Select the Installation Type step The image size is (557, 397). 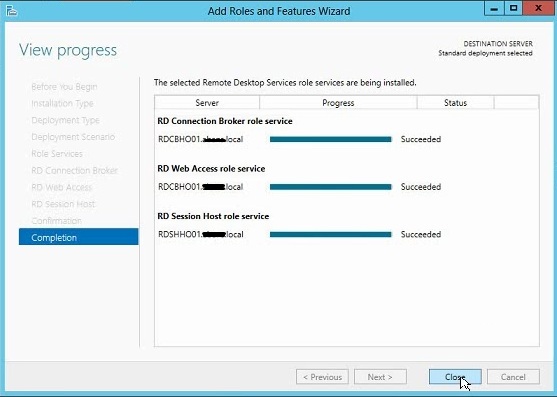[62, 103]
